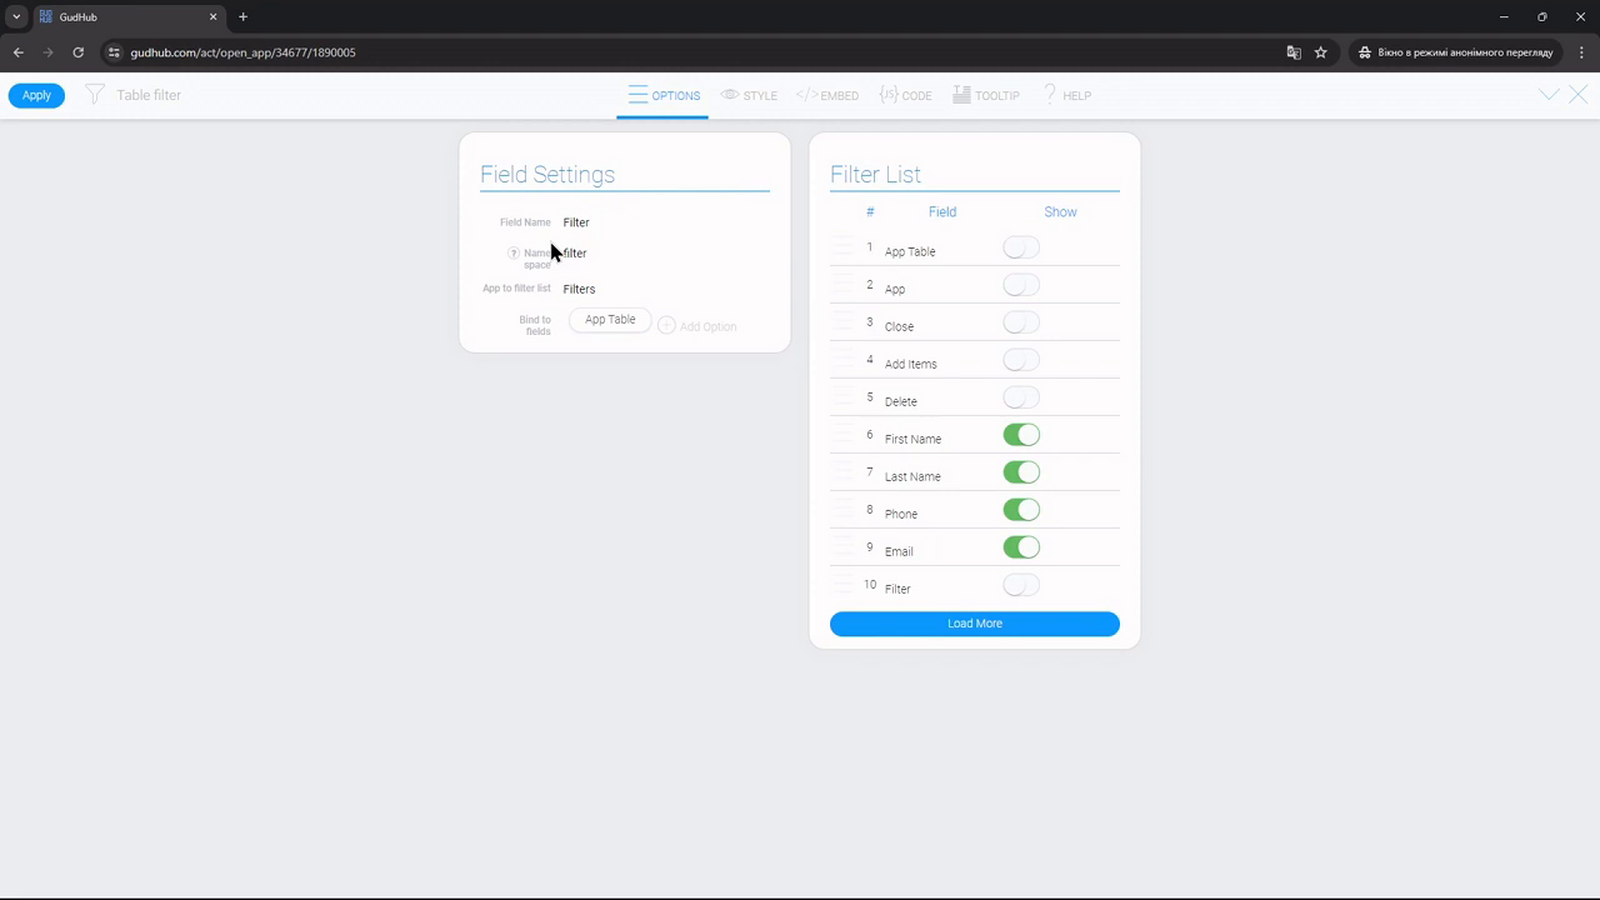The image size is (1600, 900).
Task: Enable Show toggle for App Table
Action: pos(1021,248)
